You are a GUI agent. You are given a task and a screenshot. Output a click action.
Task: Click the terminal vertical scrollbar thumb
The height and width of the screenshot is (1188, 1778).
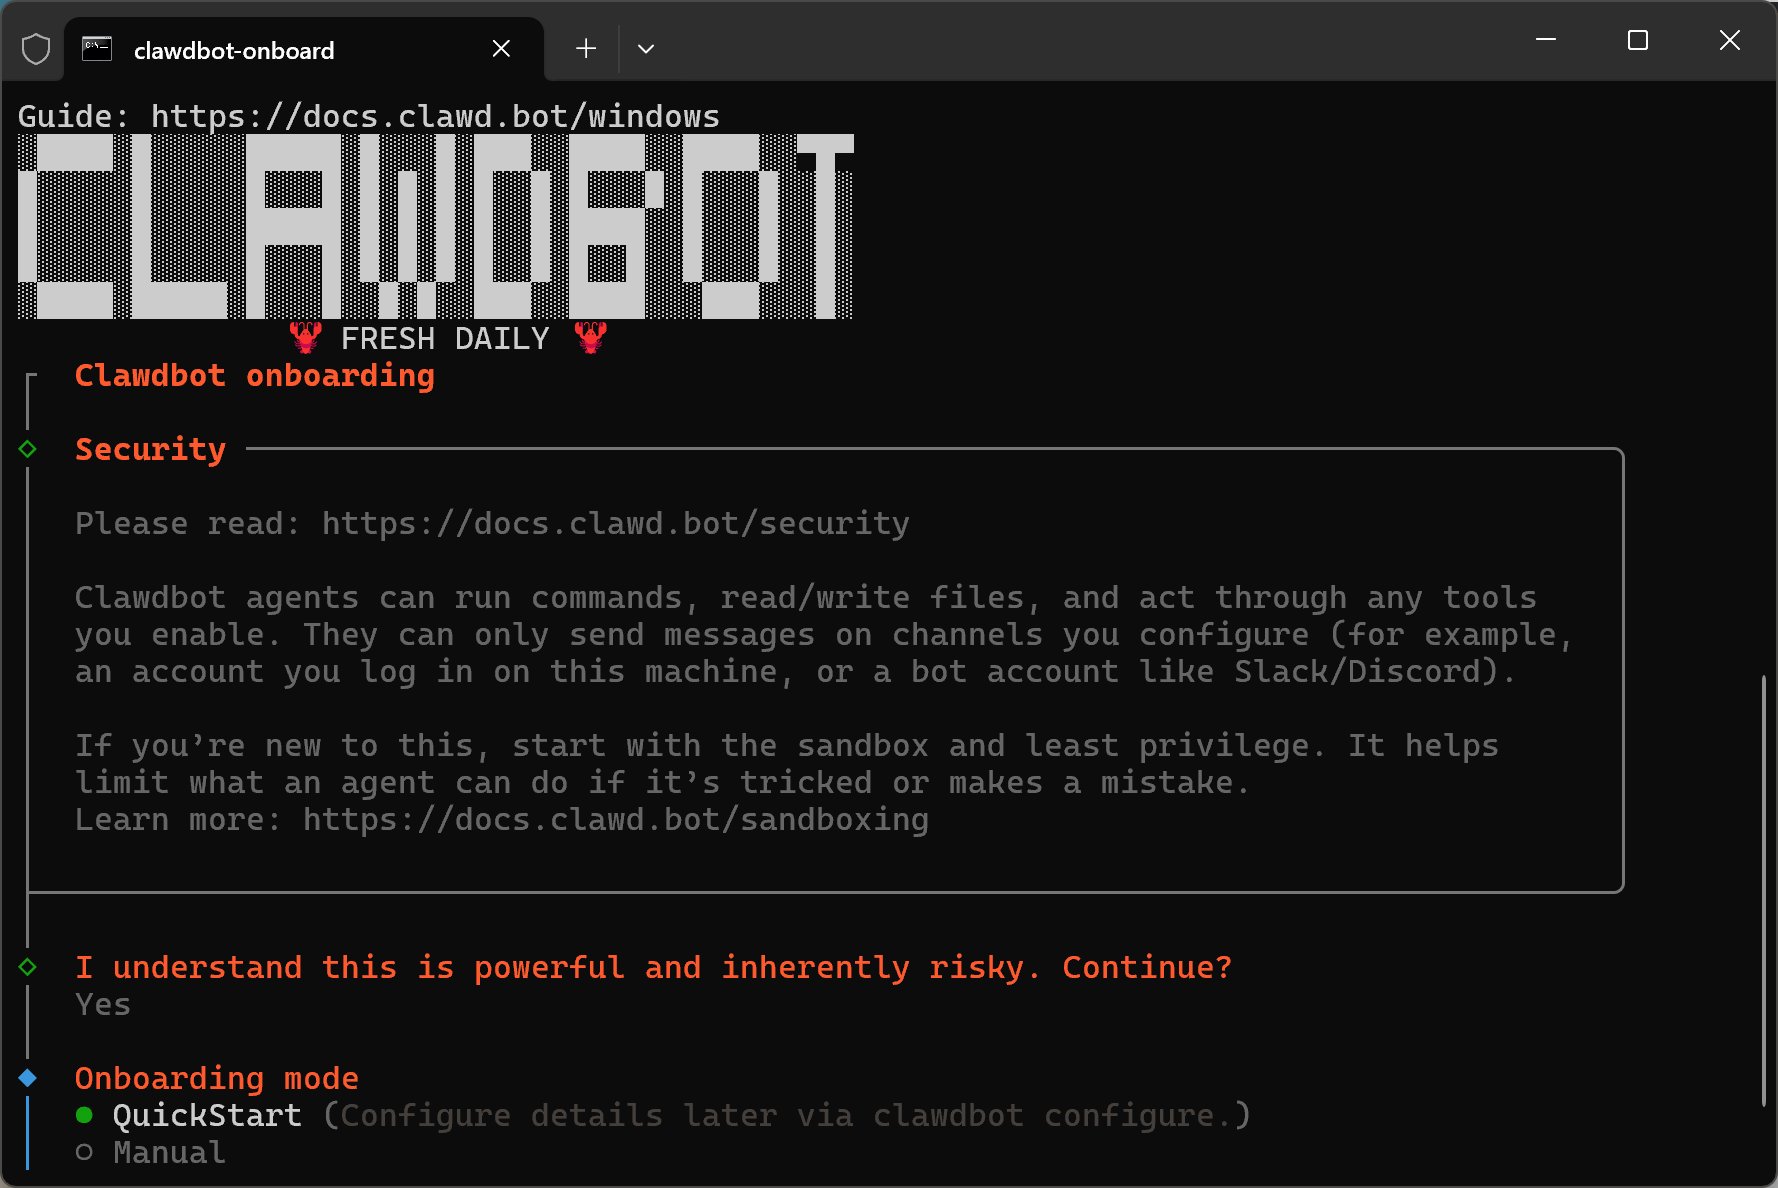click(x=1763, y=890)
